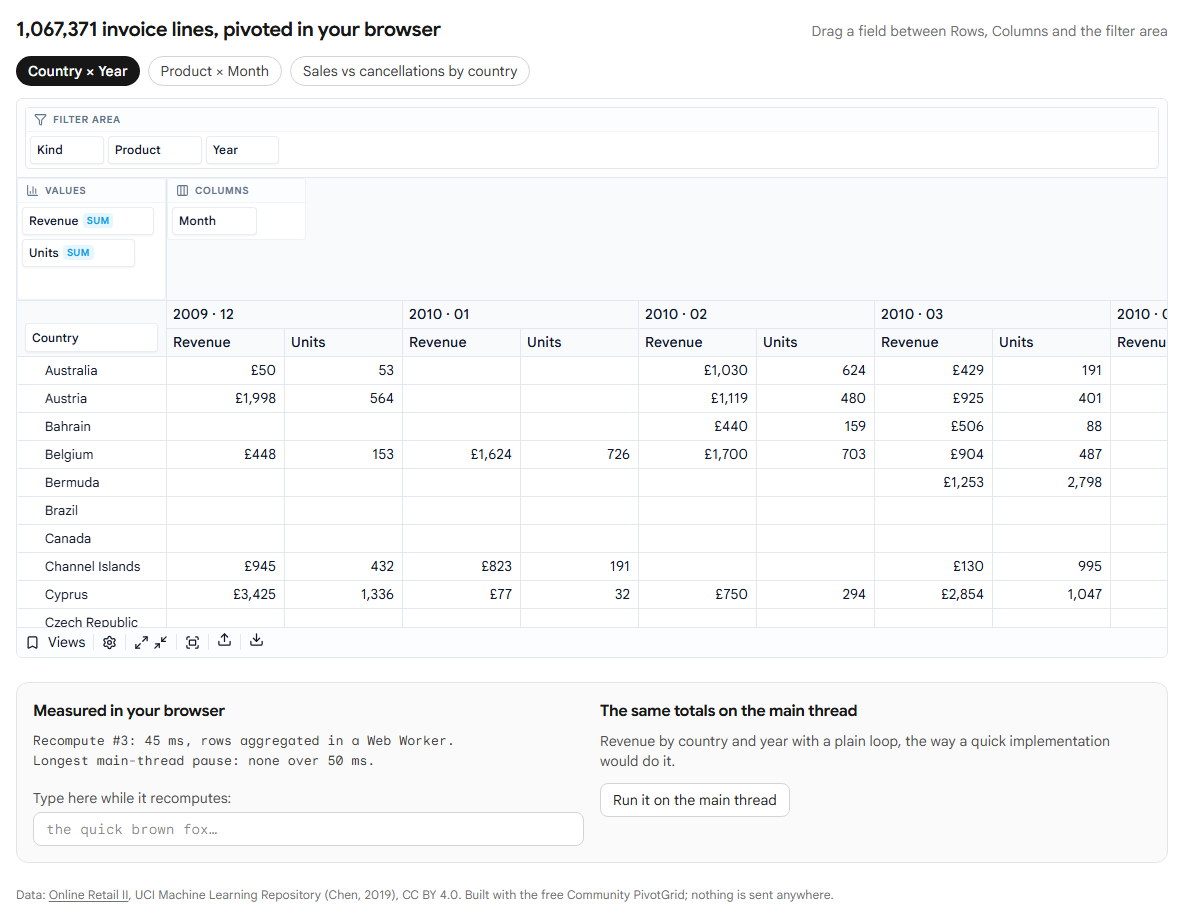Select the Year filter field chip
The height and width of the screenshot is (918, 1184).
point(242,149)
